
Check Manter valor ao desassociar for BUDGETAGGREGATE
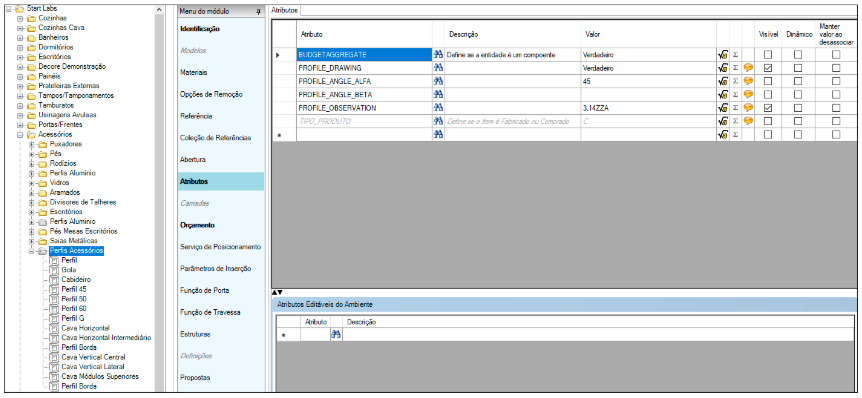(836, 55)
